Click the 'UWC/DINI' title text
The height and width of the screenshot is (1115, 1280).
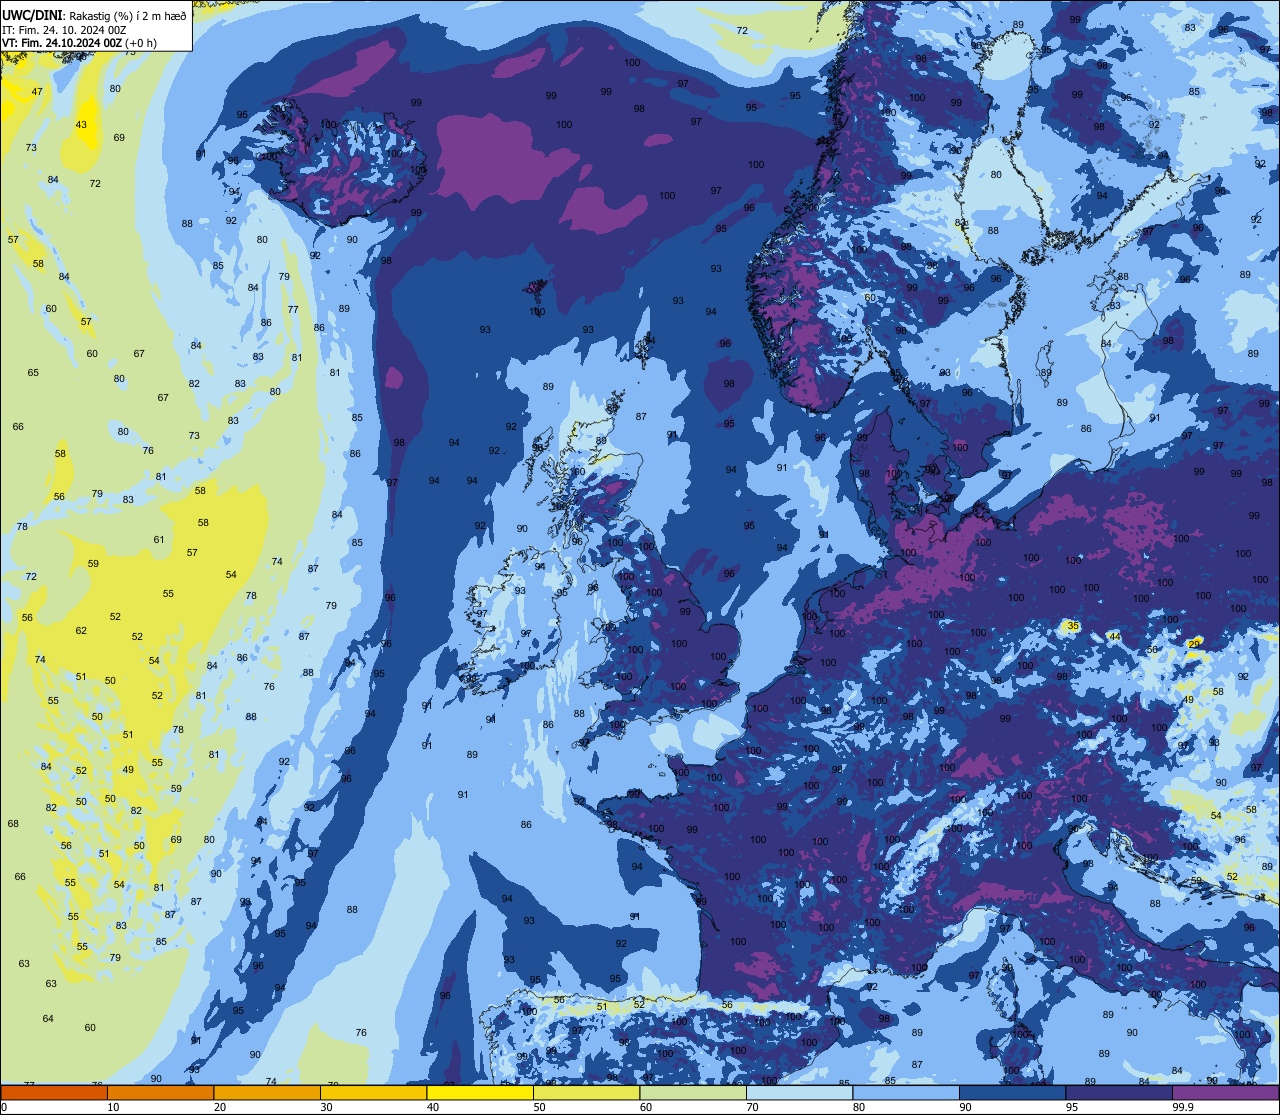(x=32, y=17)
